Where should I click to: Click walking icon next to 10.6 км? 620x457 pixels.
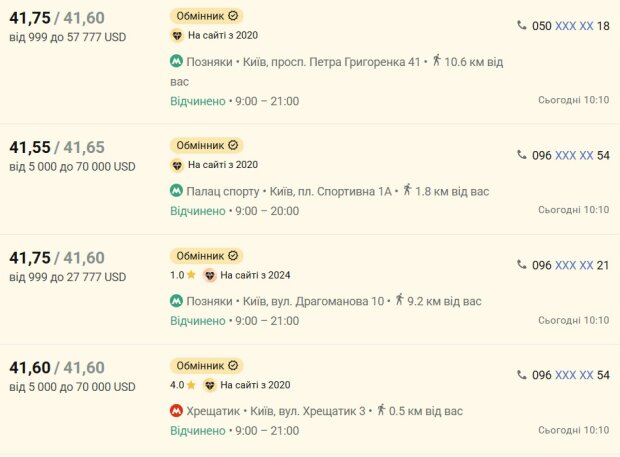(437, 60)
